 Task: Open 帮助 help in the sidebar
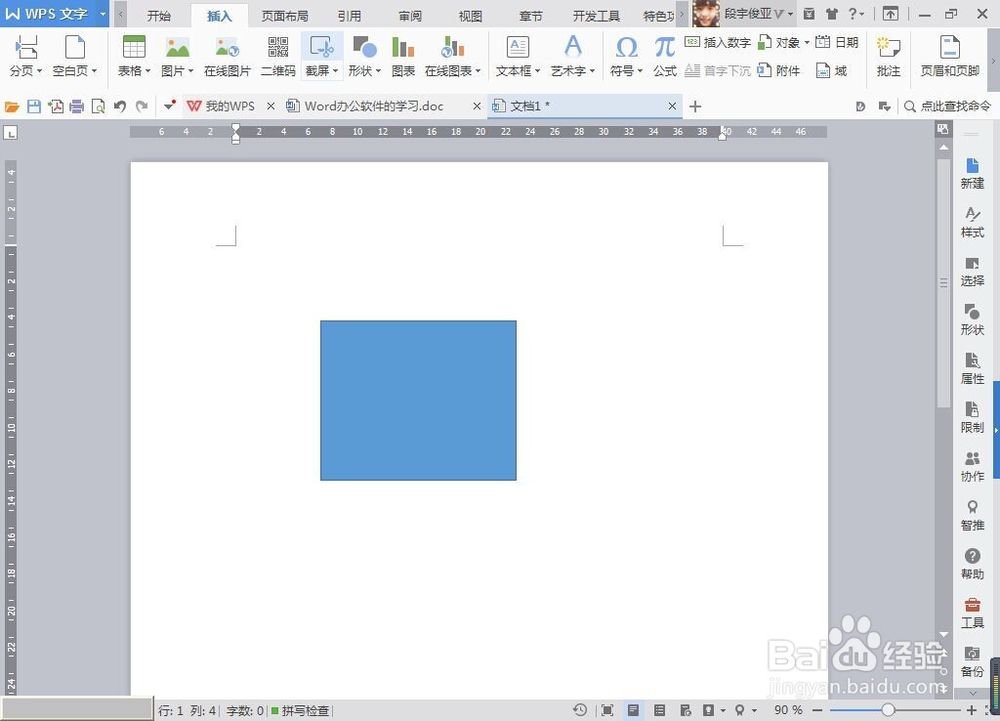(x=972, y=564)
